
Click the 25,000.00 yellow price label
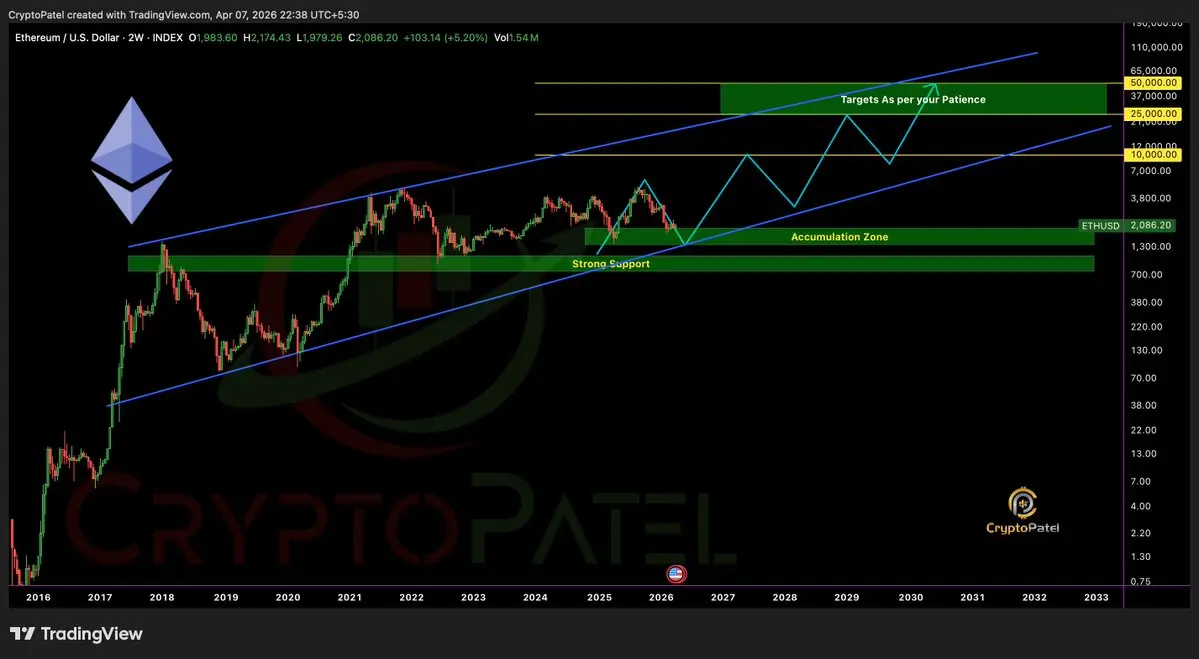[1152, 114]
